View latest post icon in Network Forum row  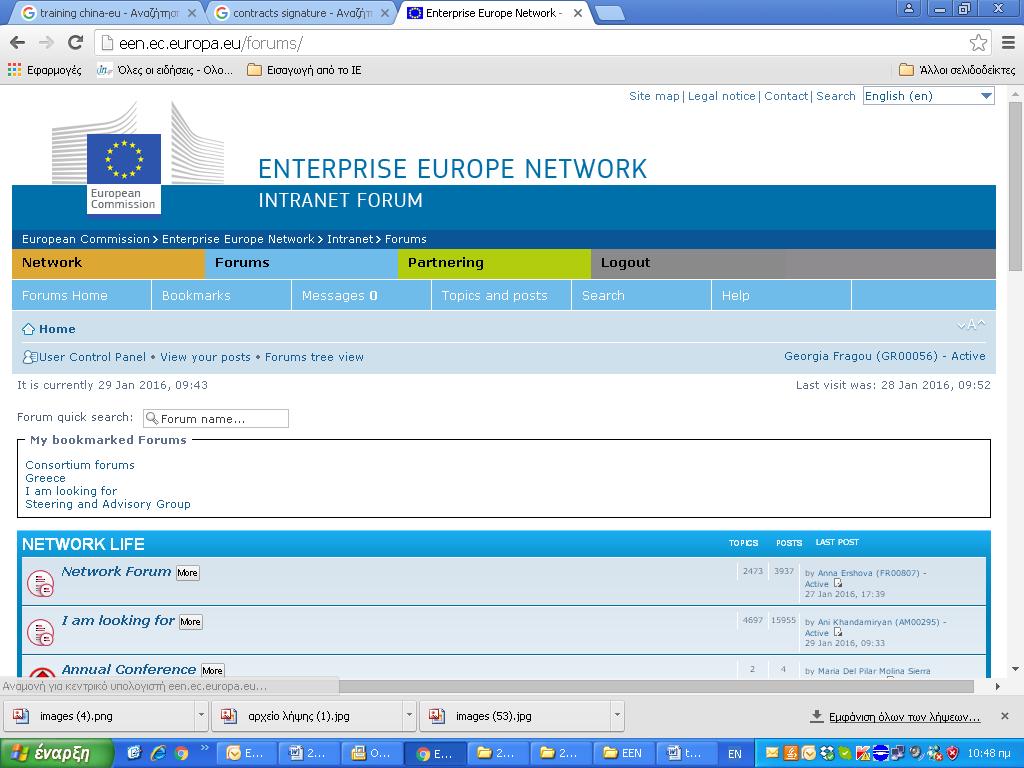[838, 583]
